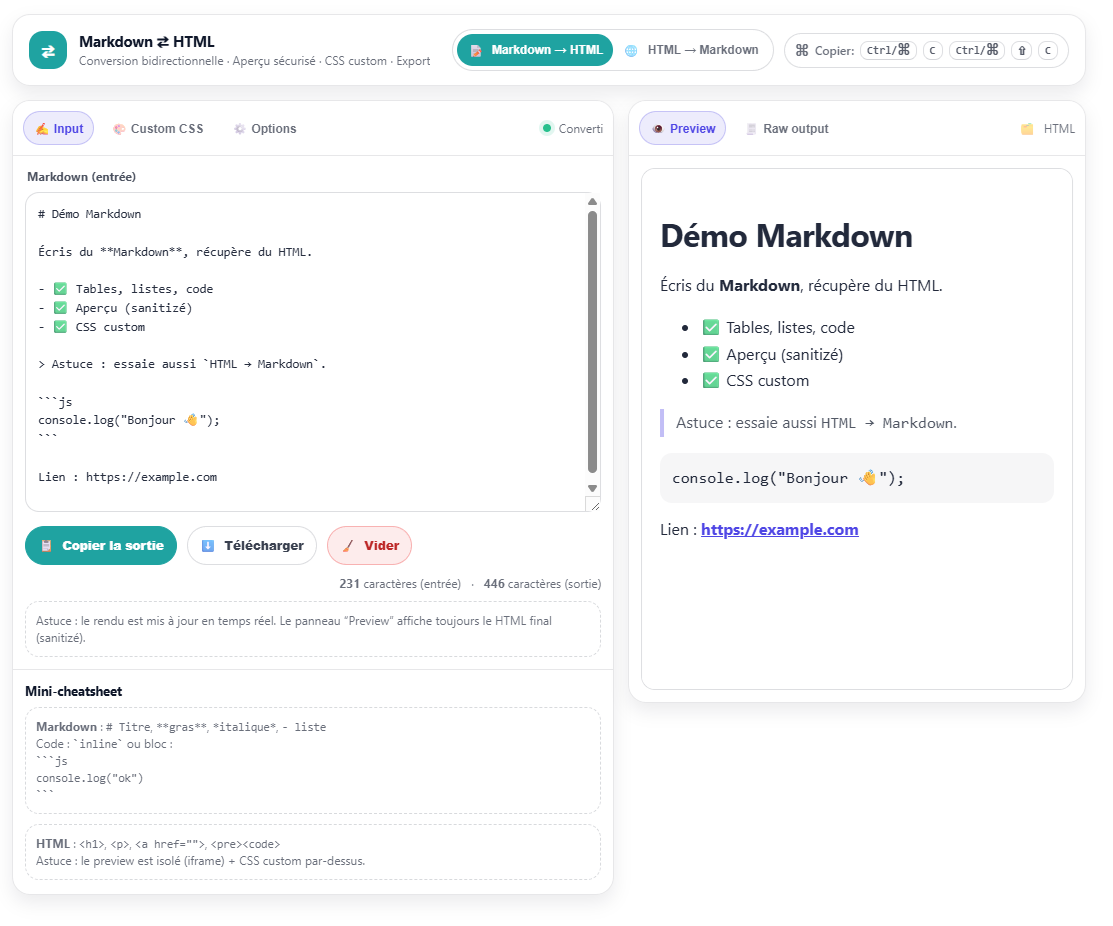The image size is (1113, 926).
Task: Click the Markdown (entrée) label
Action: click(x=82, y=177)
